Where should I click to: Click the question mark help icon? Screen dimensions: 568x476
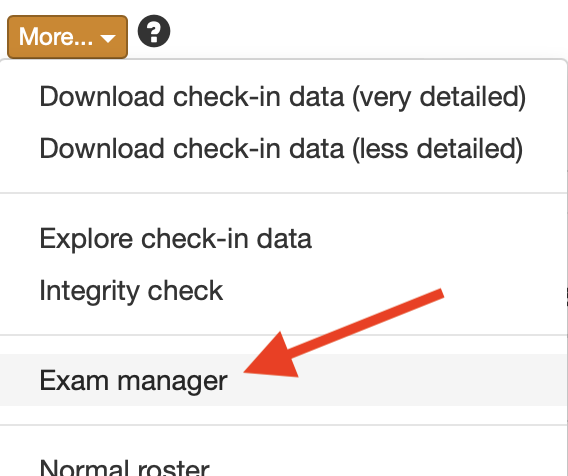click(x=154, y=31)
